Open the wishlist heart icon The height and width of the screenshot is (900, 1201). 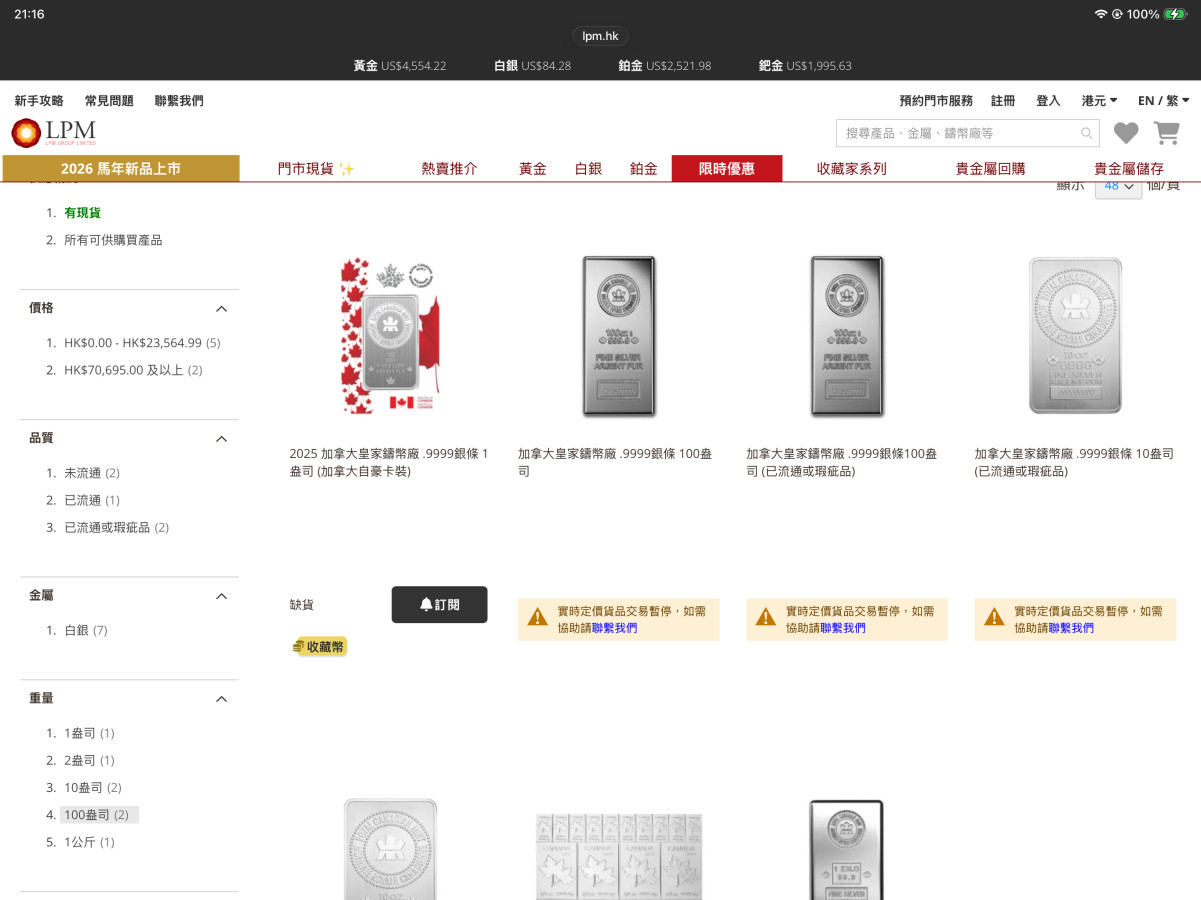(1126, 133)
